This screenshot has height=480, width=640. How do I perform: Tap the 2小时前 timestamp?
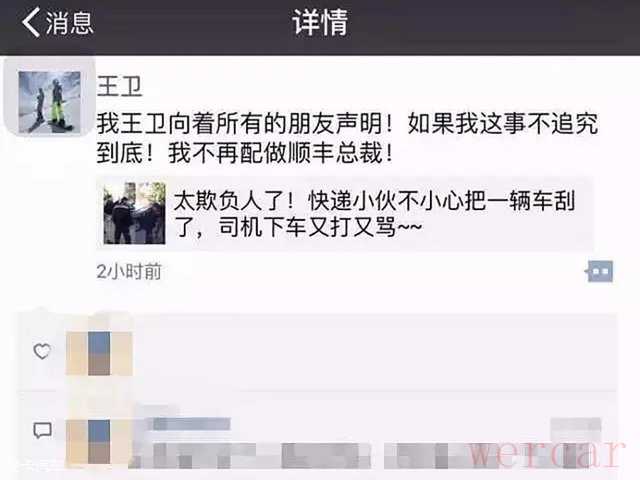click(129, 271)
